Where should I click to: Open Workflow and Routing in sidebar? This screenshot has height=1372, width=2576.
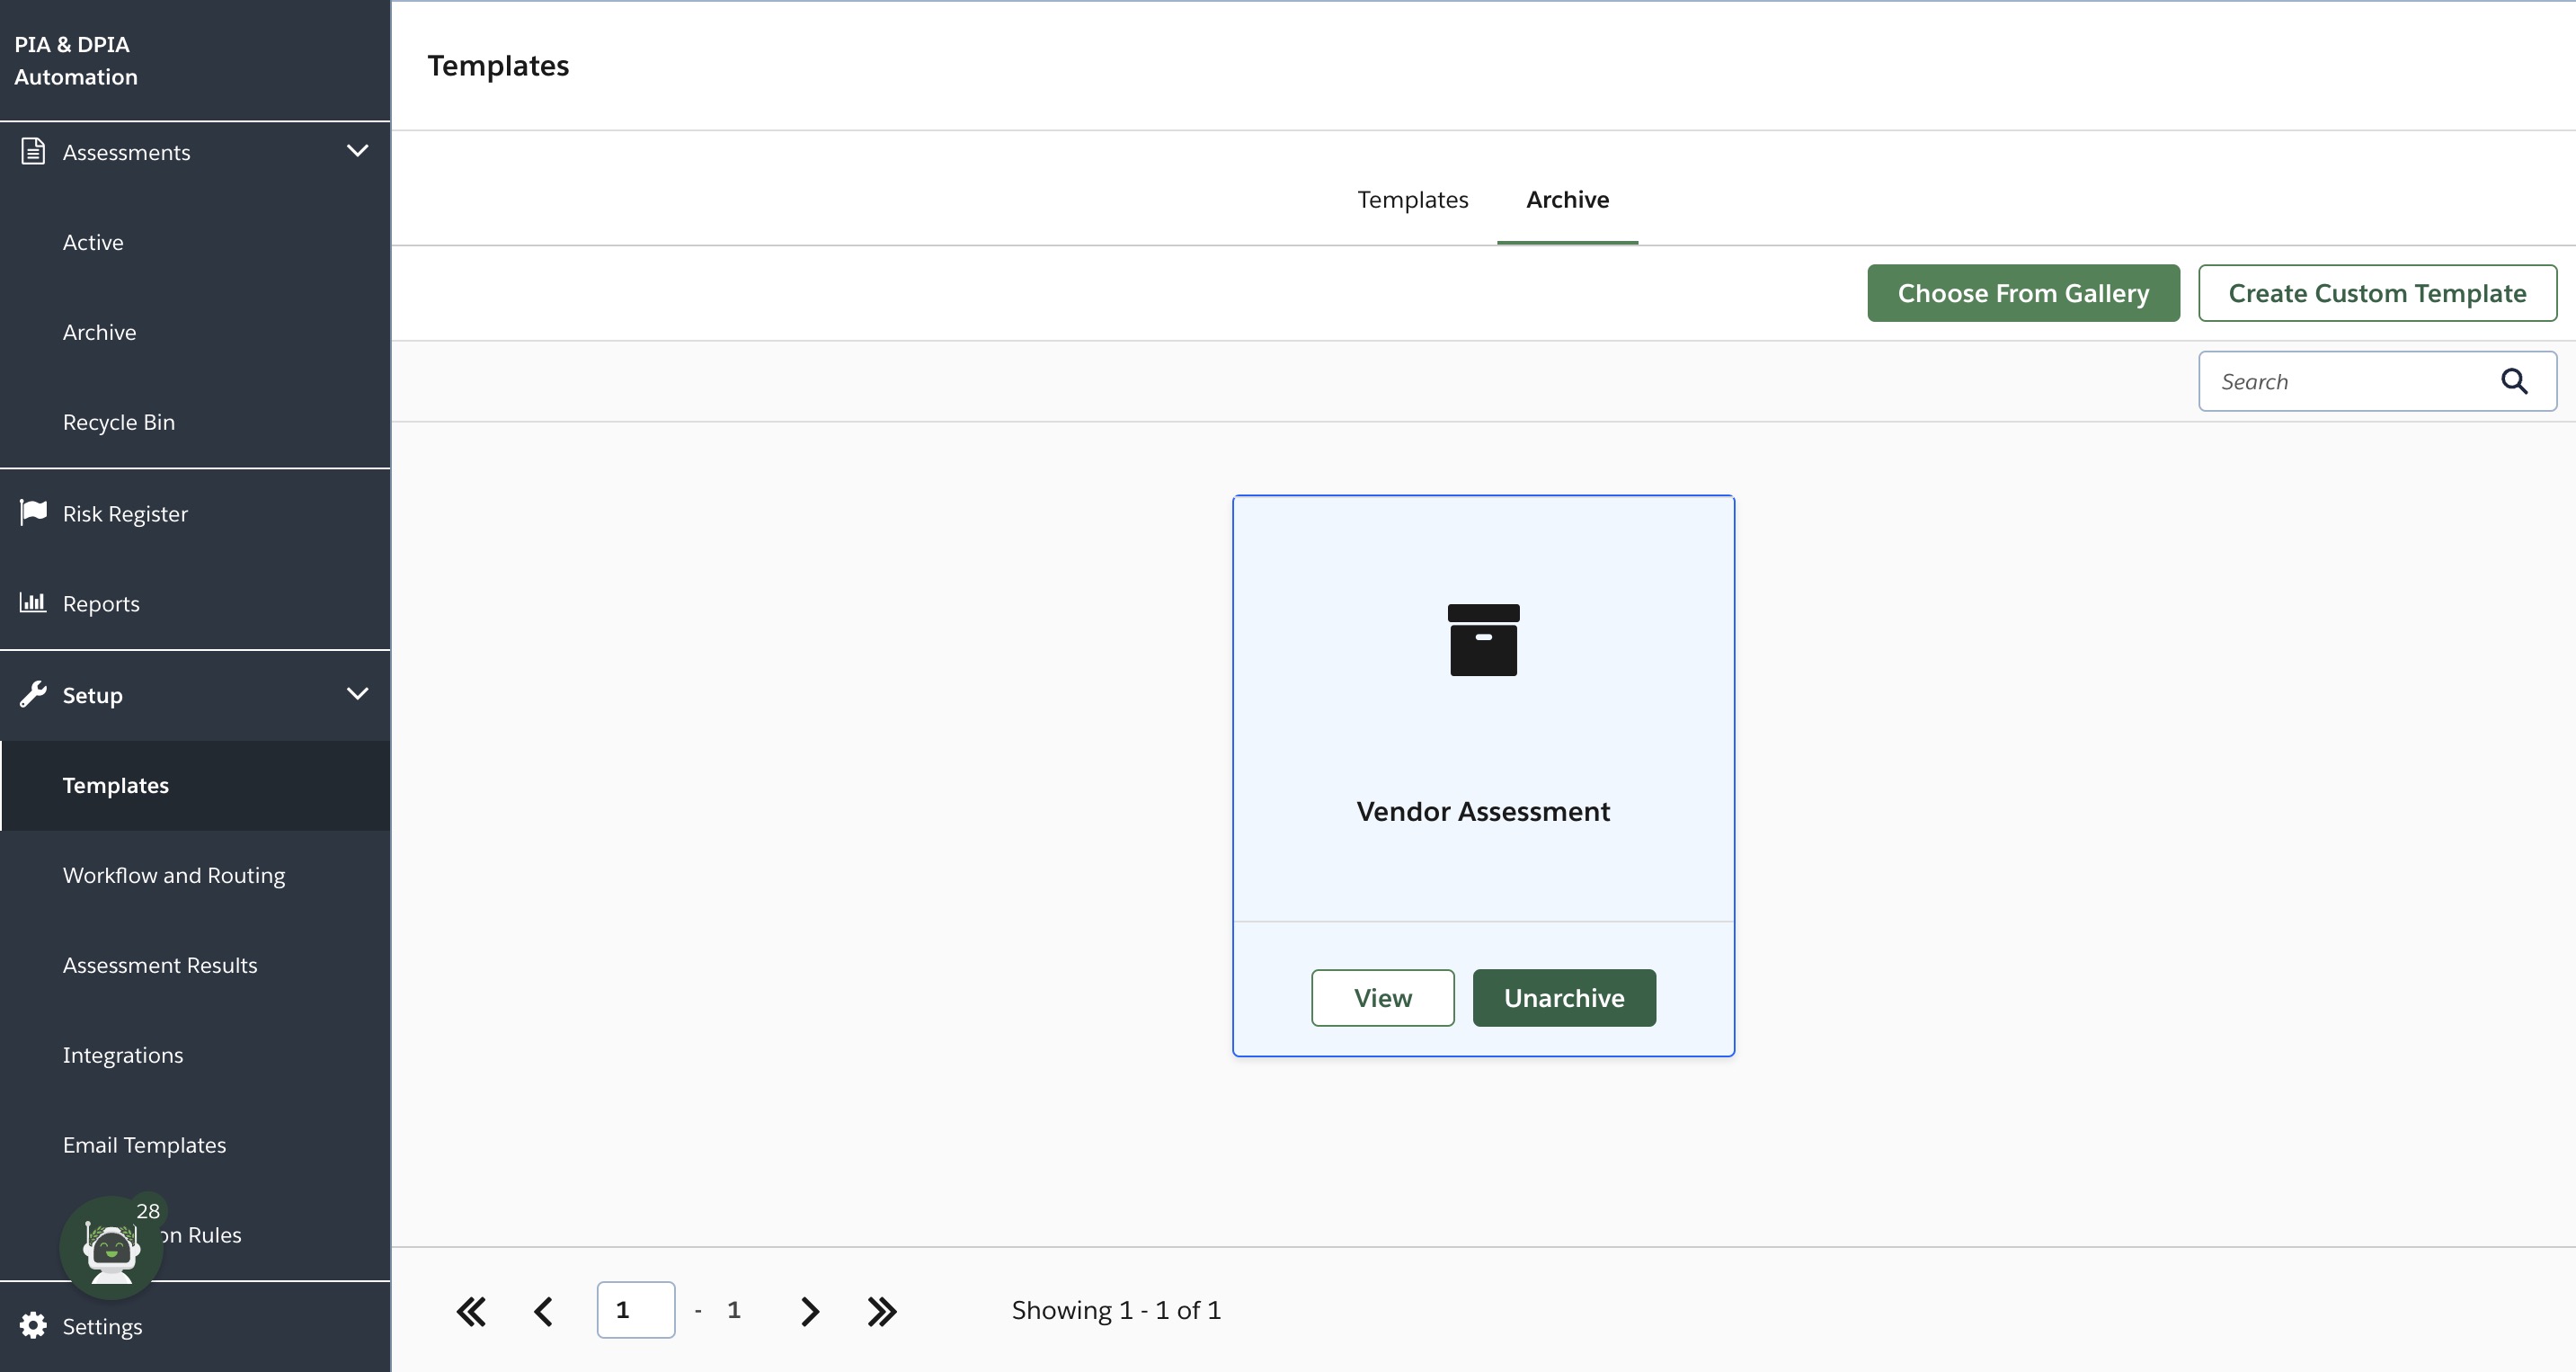click(174, 875)
